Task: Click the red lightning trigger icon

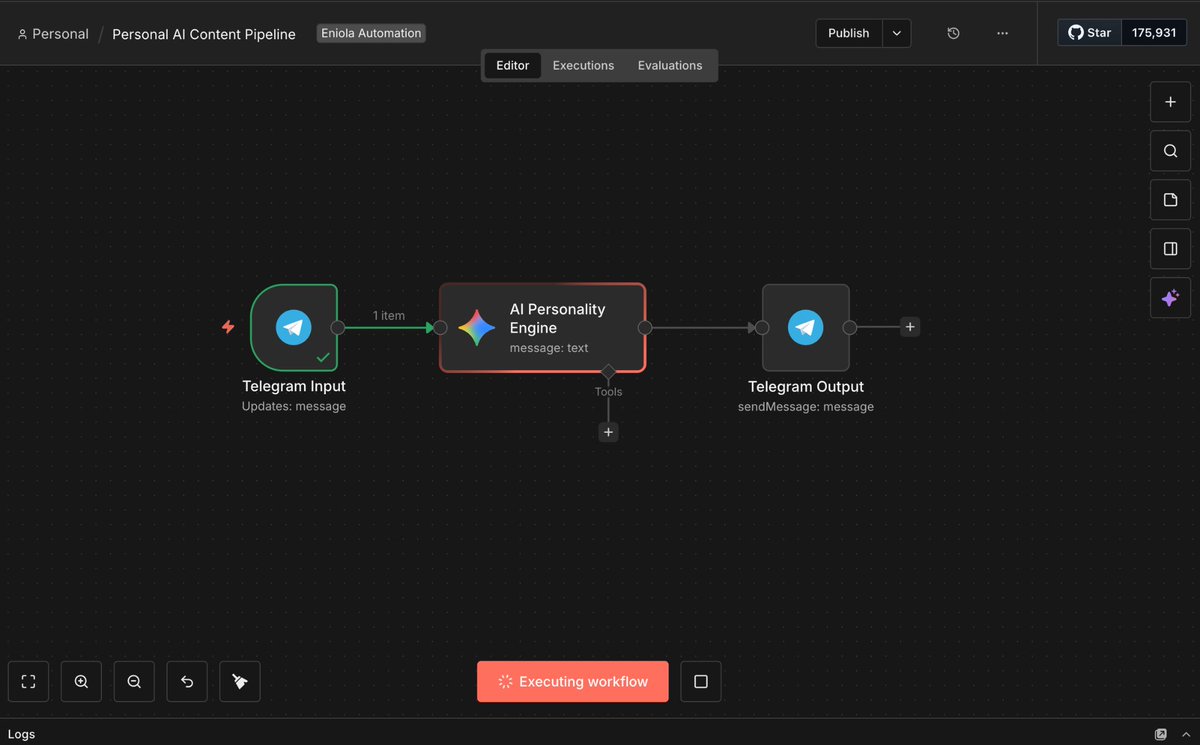Action: pyautogui.click(x=228, y=327)
